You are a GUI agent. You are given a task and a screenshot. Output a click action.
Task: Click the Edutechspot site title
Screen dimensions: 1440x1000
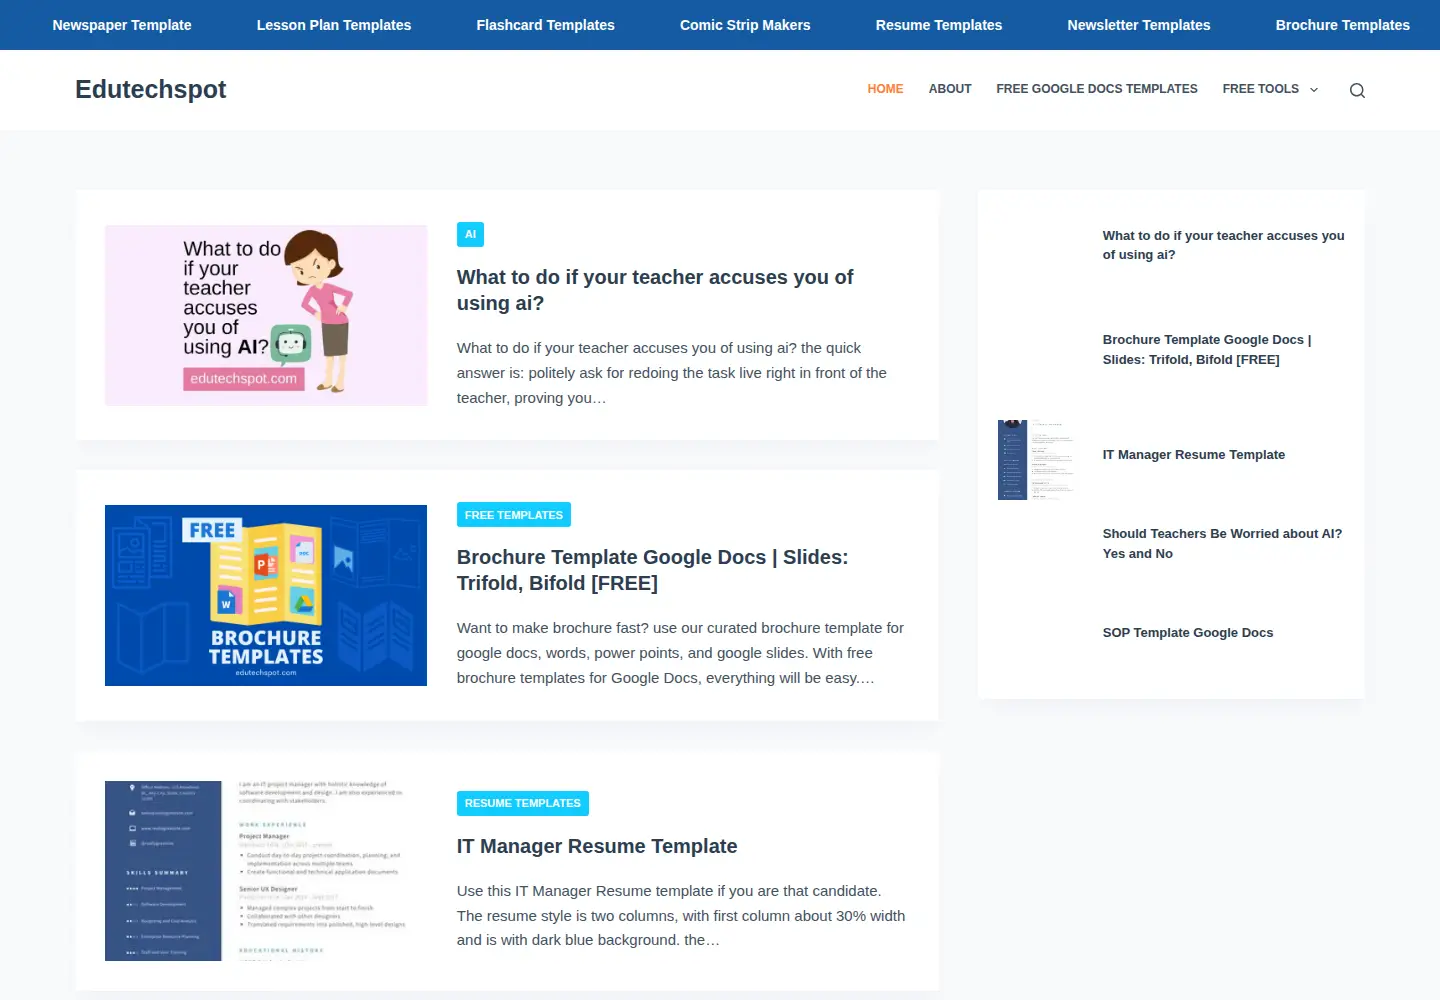tap(151, 89)
